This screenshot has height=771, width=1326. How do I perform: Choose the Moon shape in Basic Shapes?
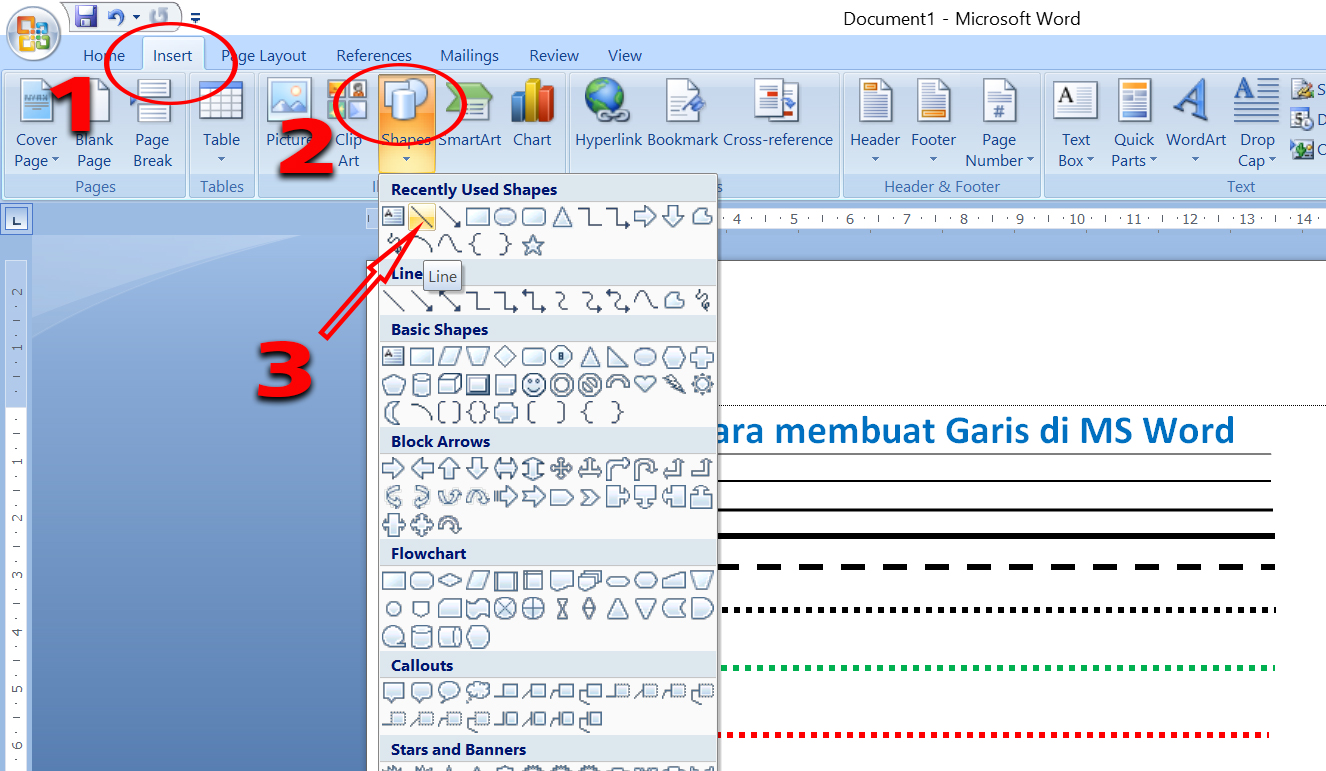[394, 412]
